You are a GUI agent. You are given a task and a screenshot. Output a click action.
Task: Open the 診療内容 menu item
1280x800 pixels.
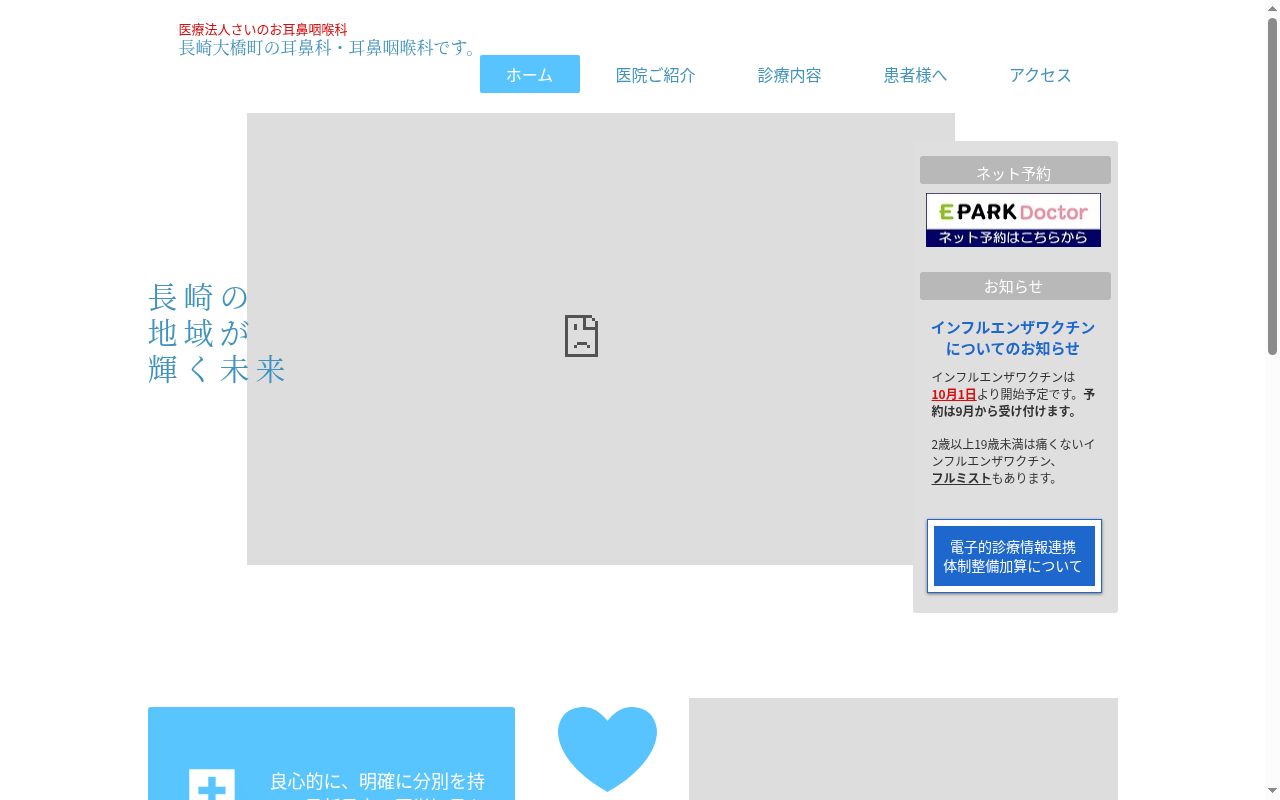click(790, 75)
